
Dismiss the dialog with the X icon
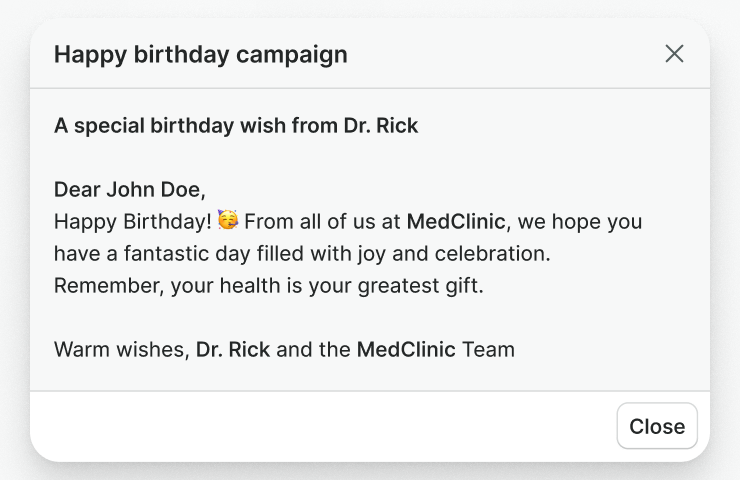[x=675, y=54]
